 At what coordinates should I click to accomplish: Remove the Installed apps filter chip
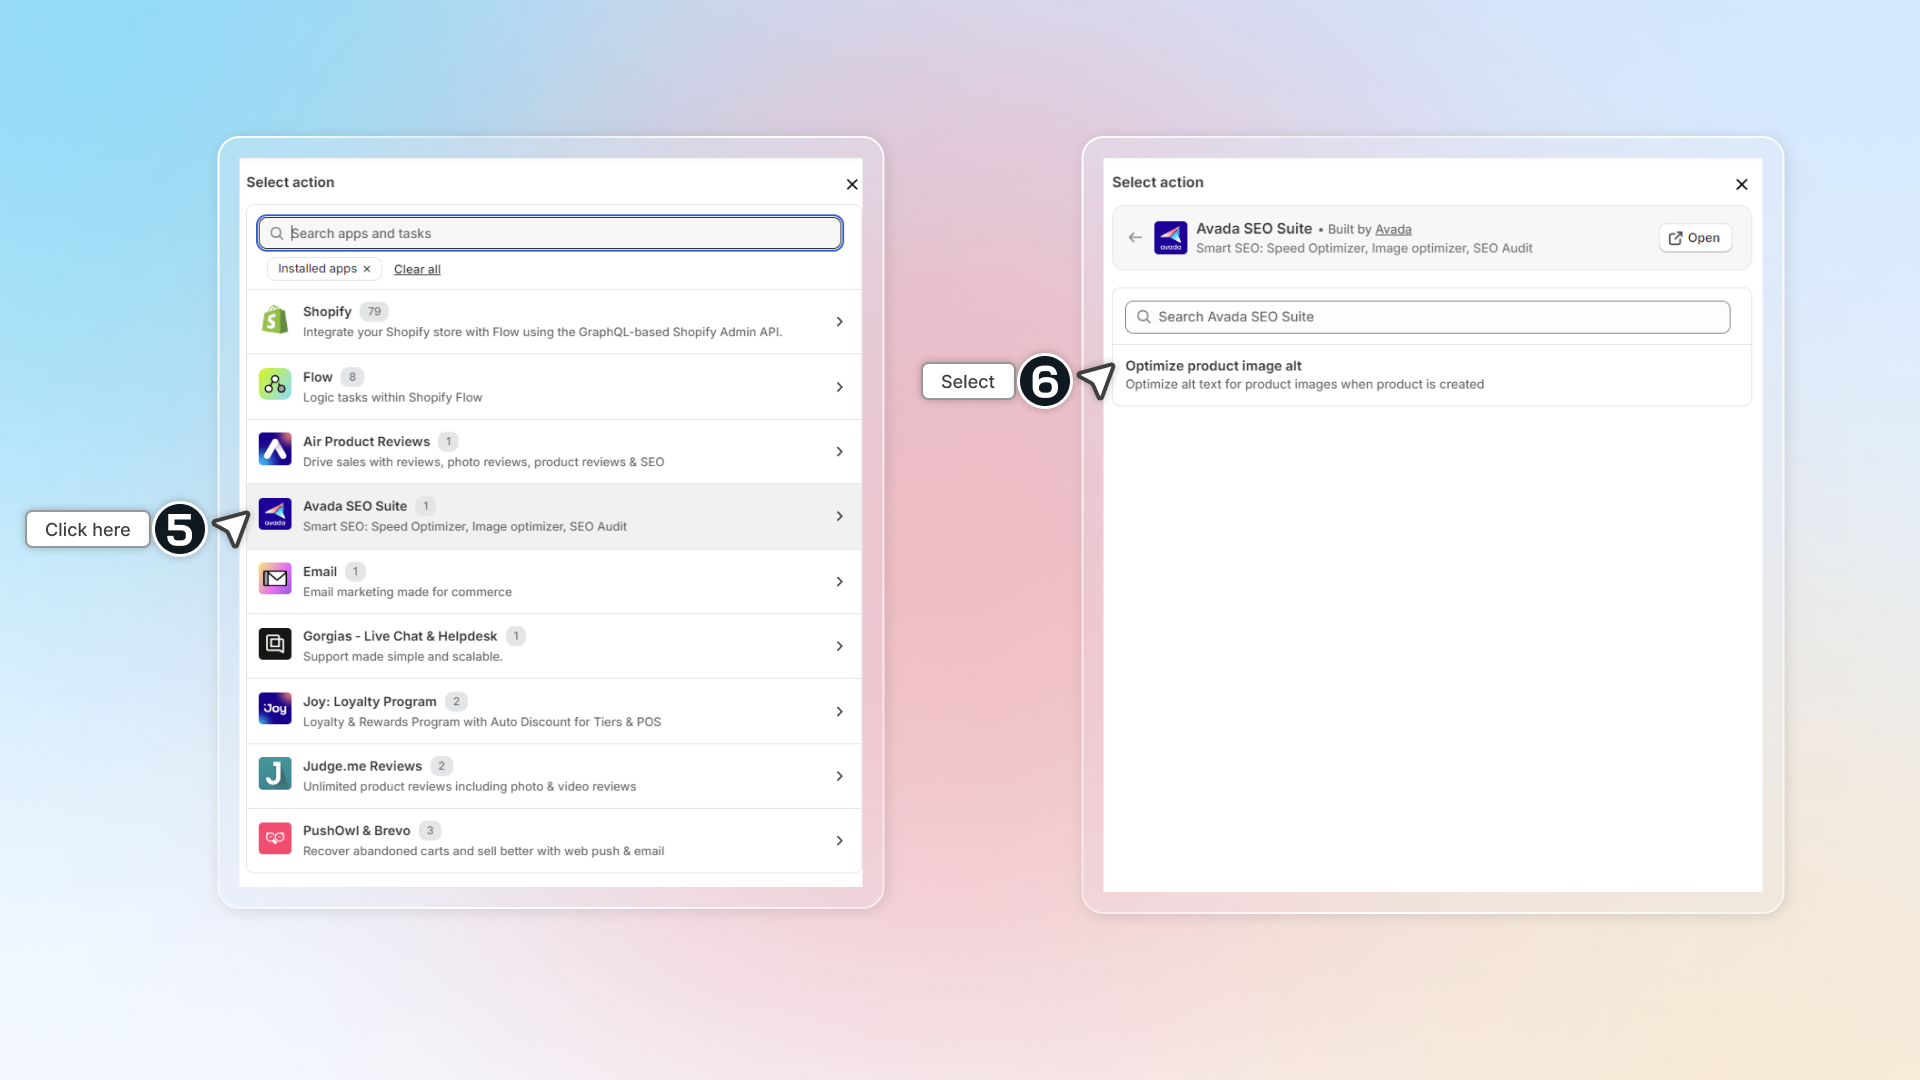(x=367, y=269)
